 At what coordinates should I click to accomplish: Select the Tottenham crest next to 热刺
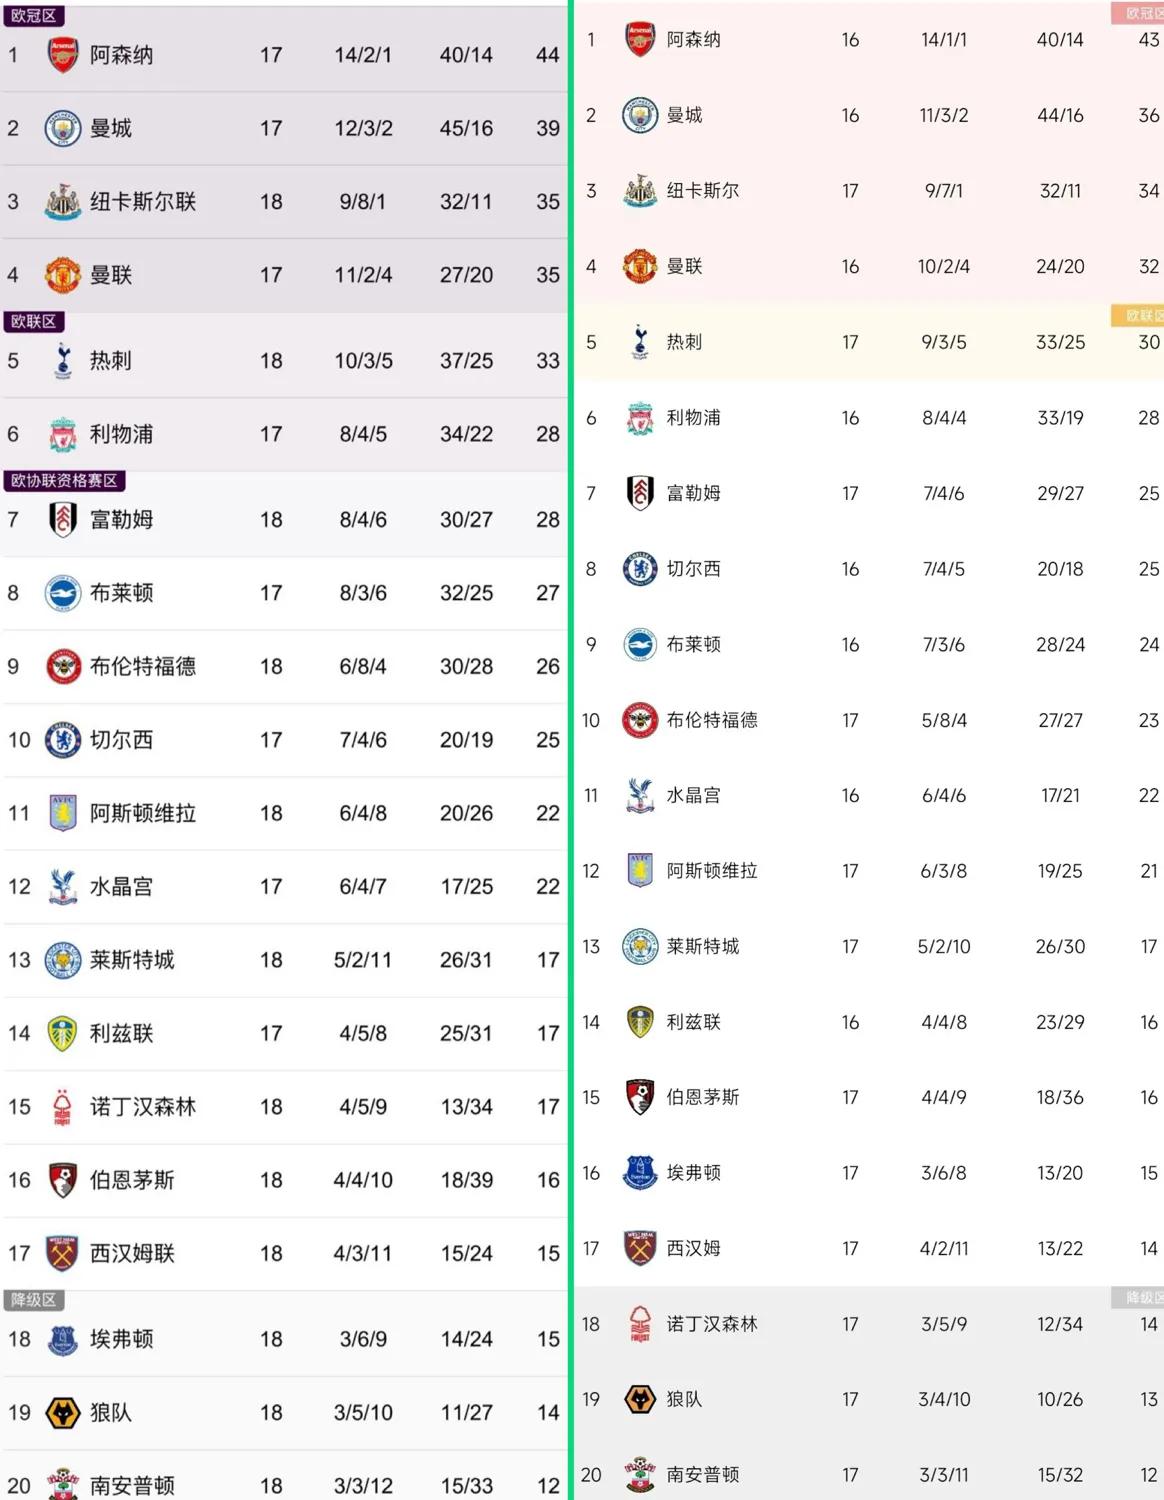[62, 361]
